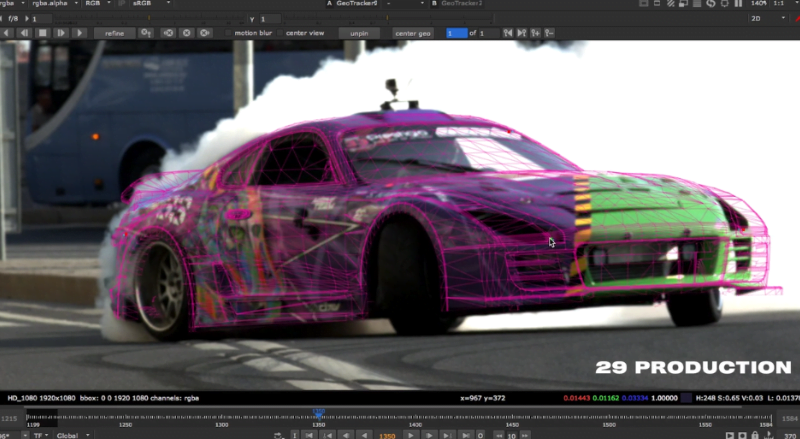
Task: Click the viewer refresh icon in top toolbar
Action: pyautogui.click(x=713, y=4)
